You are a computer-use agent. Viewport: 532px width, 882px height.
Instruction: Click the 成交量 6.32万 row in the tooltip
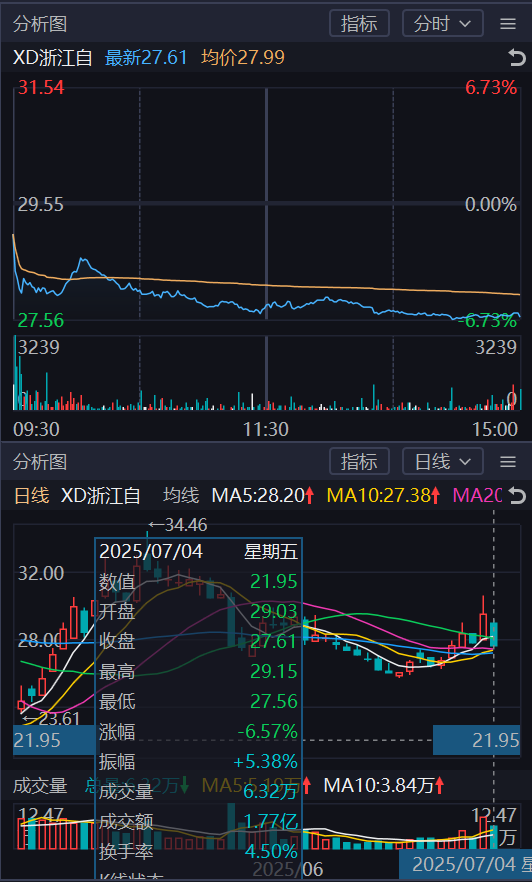(198, 792)
